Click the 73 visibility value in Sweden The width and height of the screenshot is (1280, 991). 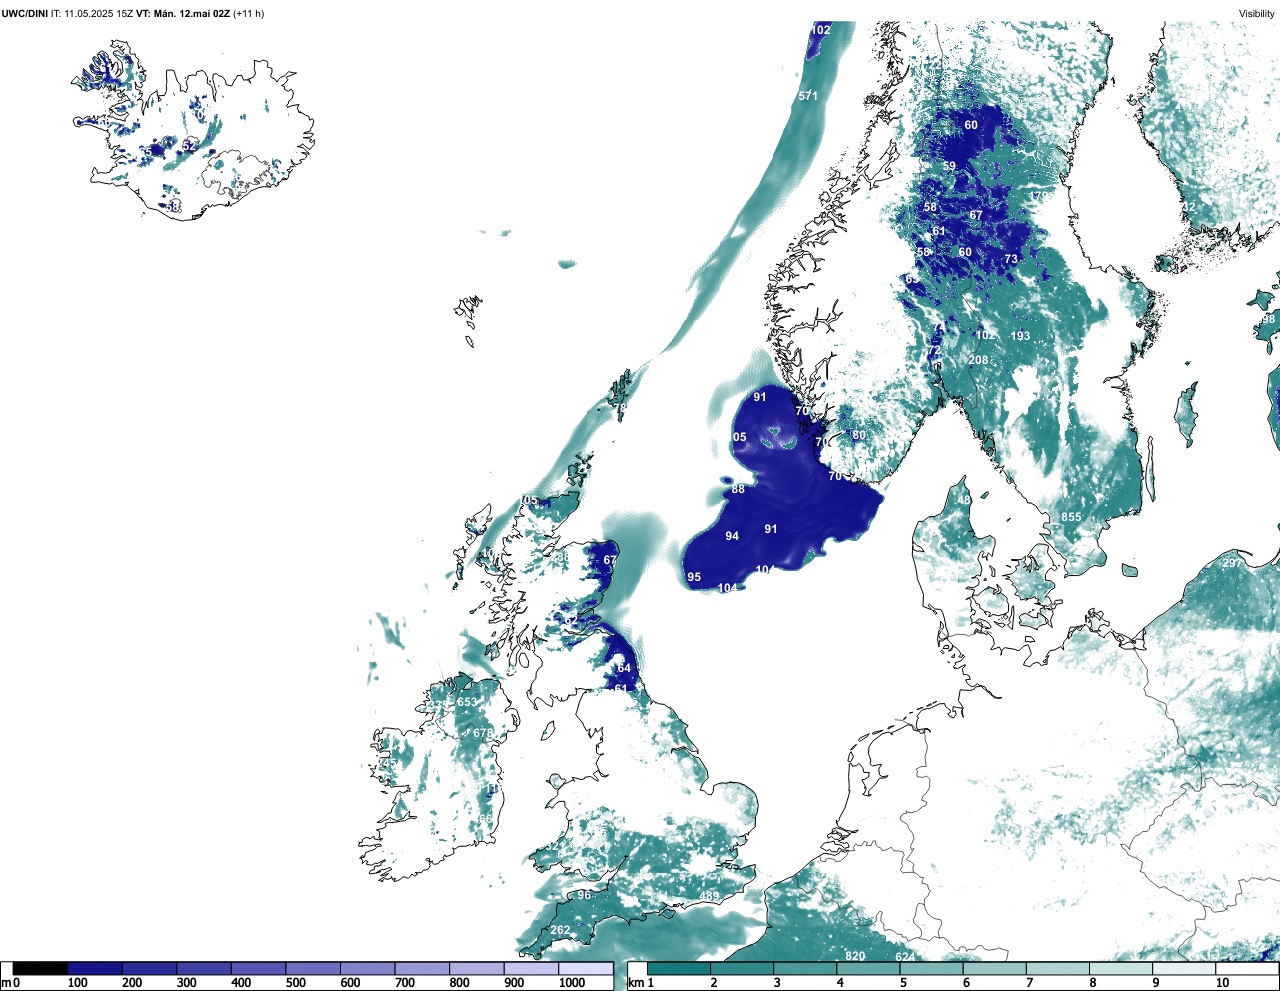click(1011, 259)
